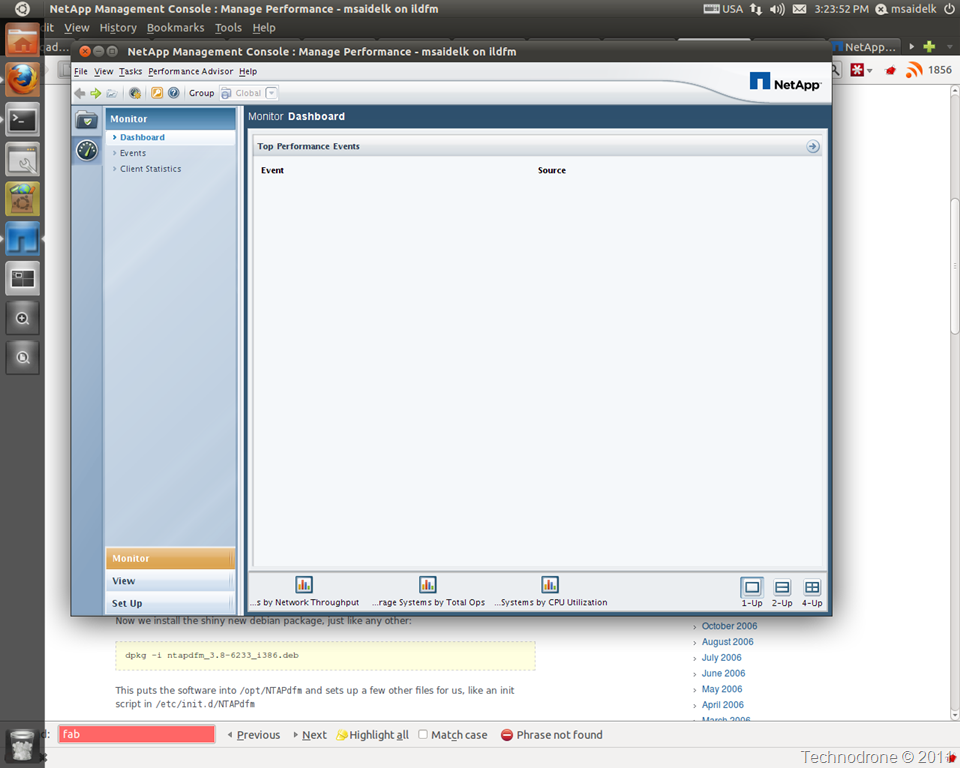960x768 pixels.
Task: Click the grey back arrow in console toolbar
Action: [x=80, y=93]
